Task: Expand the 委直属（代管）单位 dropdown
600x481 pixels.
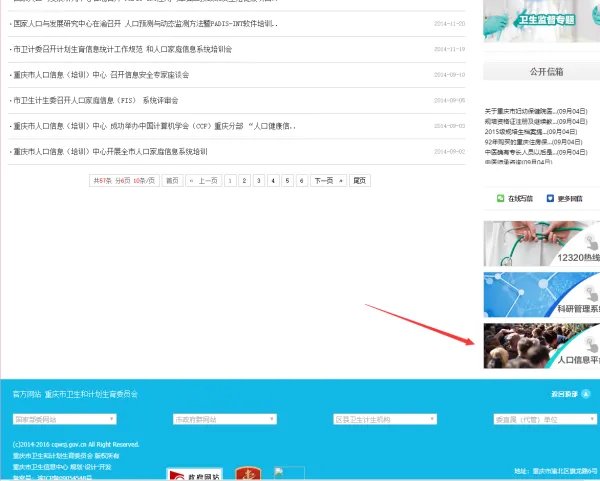Action: pyautogui.click(x=545, y=419)
